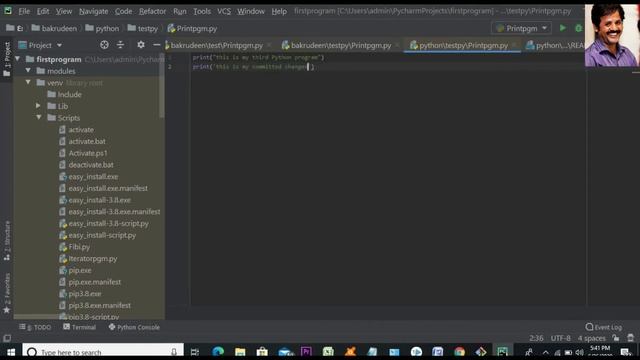Collapse firstprogram root folder

tap(18, 59)
